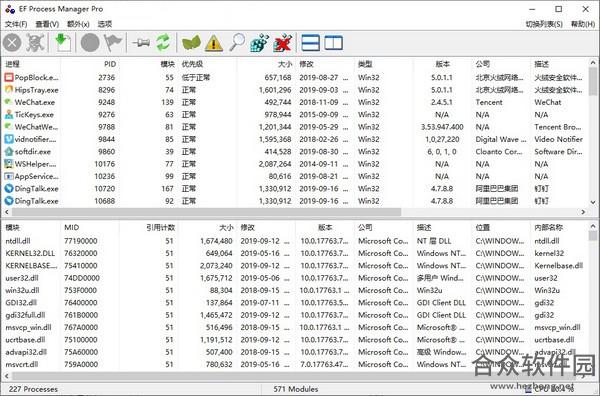
Task: Click module list horizontal scroll left arrow
Action: [7, 376]
